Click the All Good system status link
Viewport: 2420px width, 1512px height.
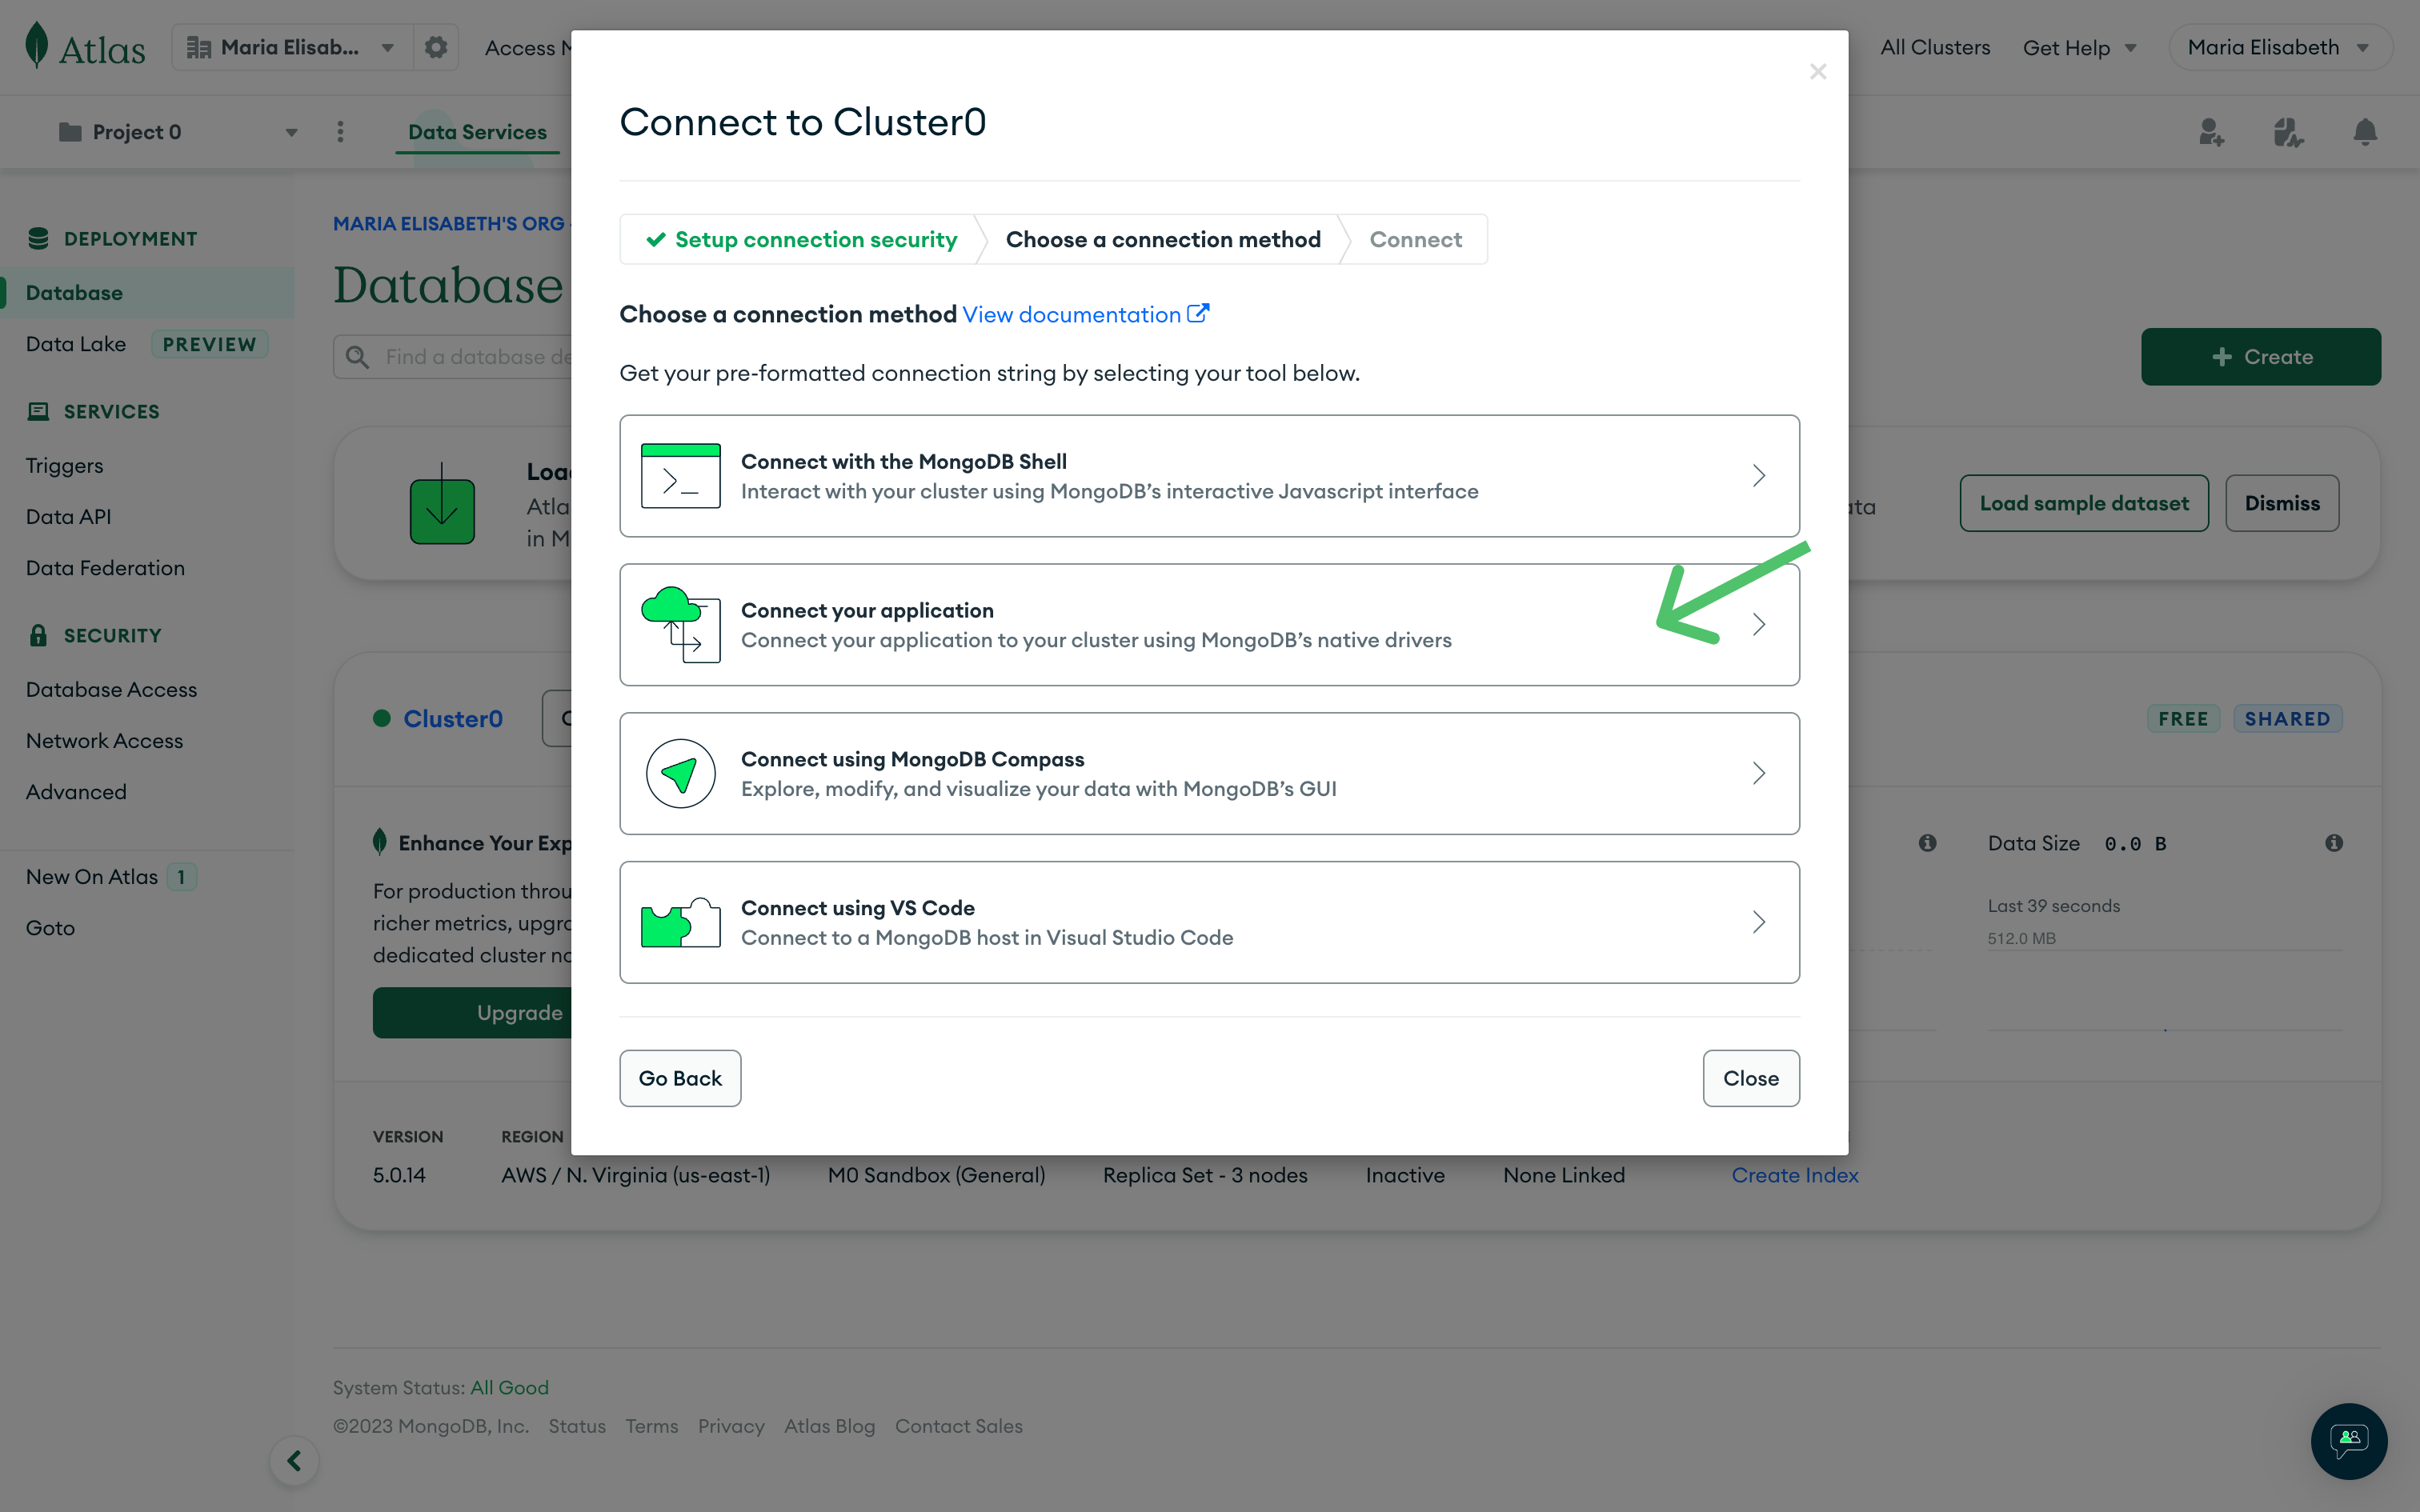tap(509, 1387)
